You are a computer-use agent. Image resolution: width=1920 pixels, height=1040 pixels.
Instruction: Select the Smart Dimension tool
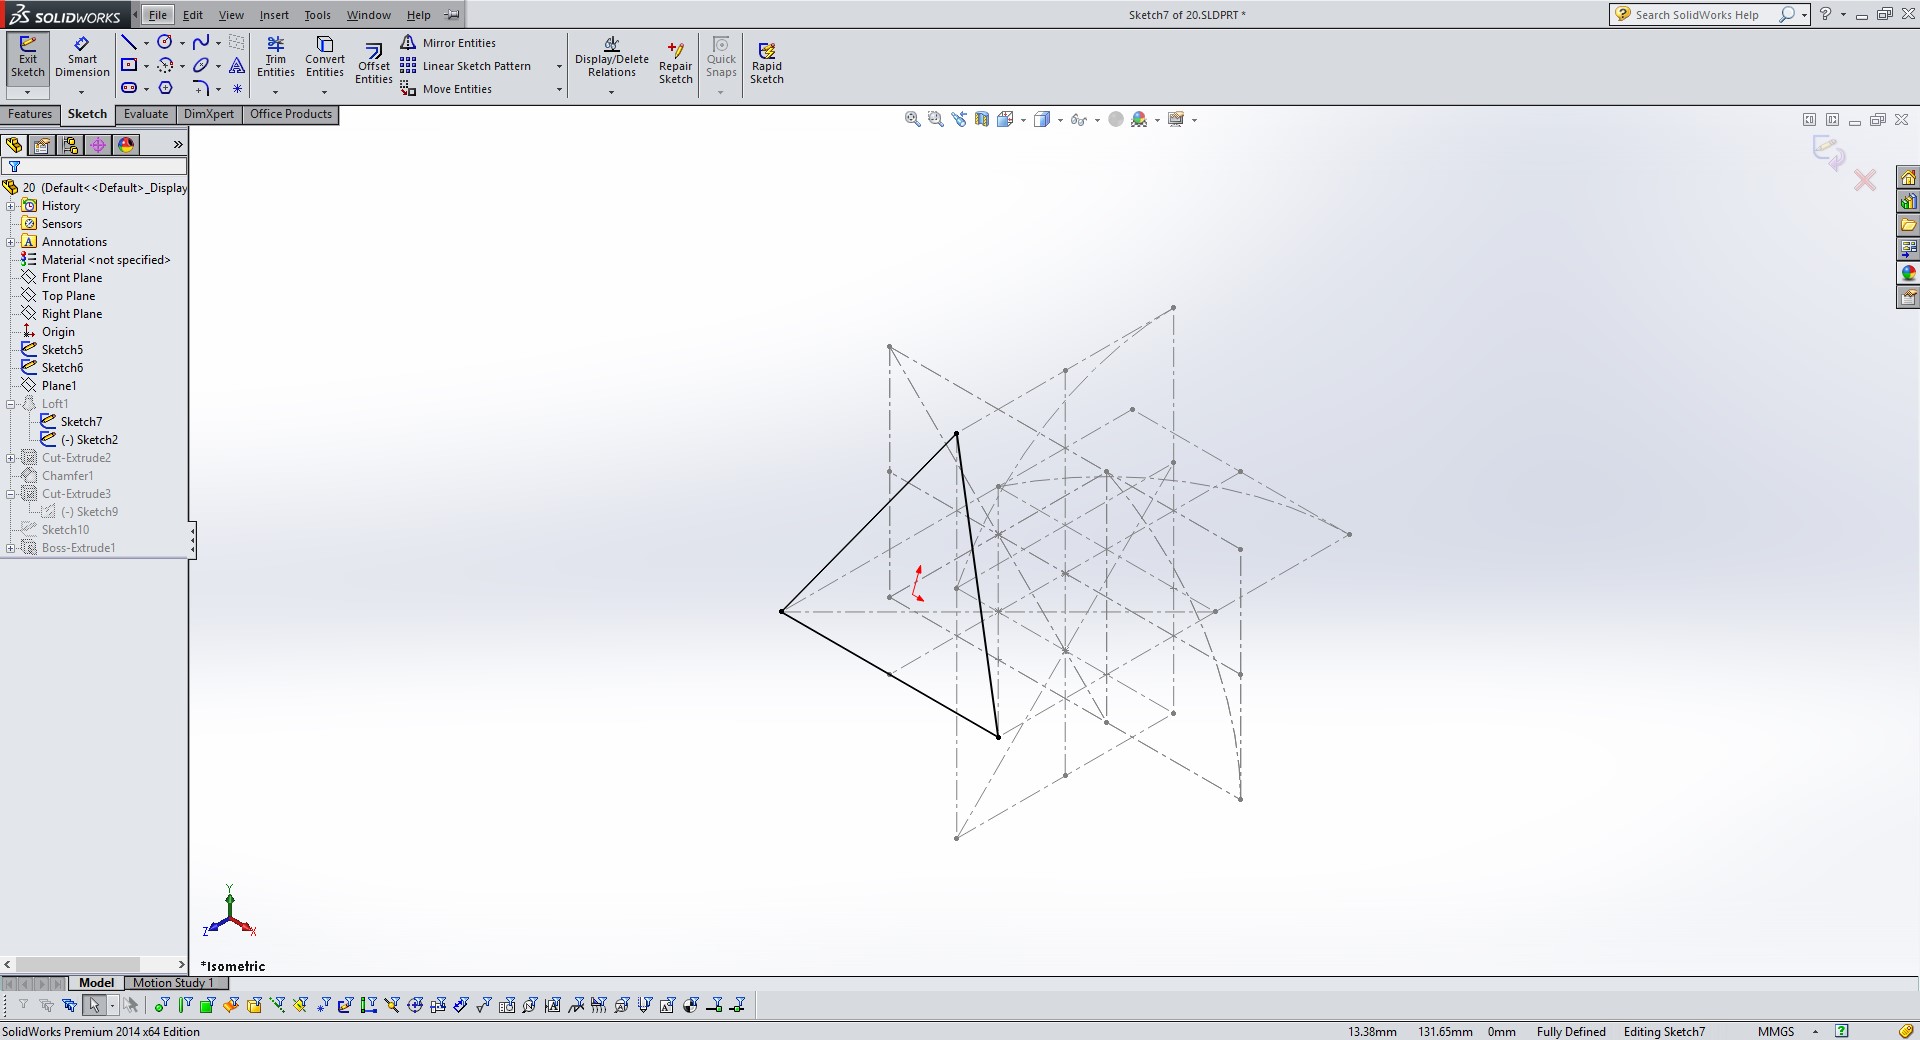click(x=82, y=57)
